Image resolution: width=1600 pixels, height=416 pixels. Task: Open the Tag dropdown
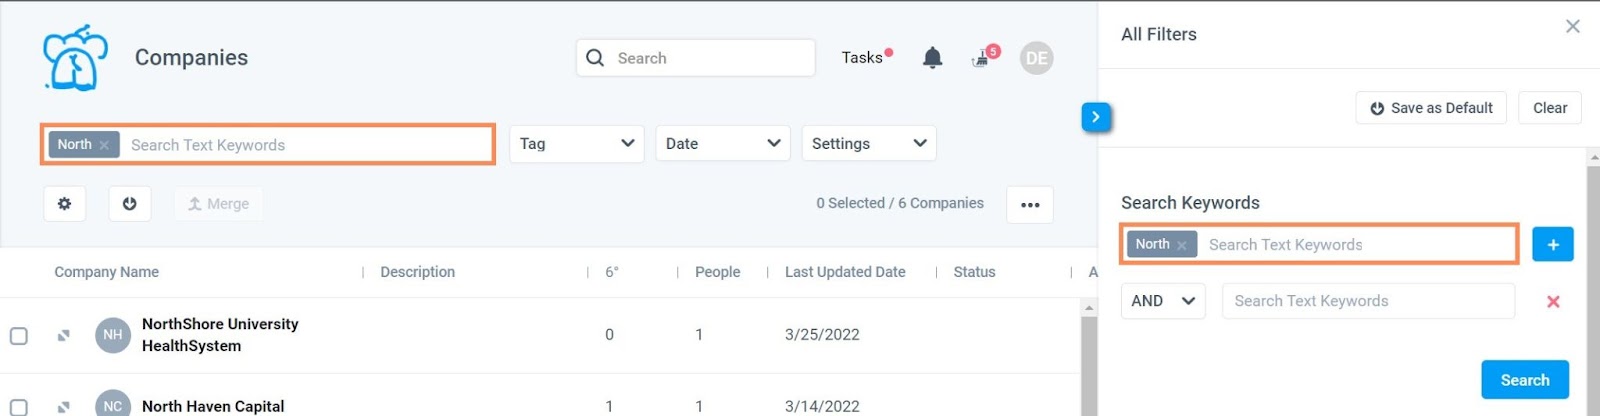coord(577,143)
